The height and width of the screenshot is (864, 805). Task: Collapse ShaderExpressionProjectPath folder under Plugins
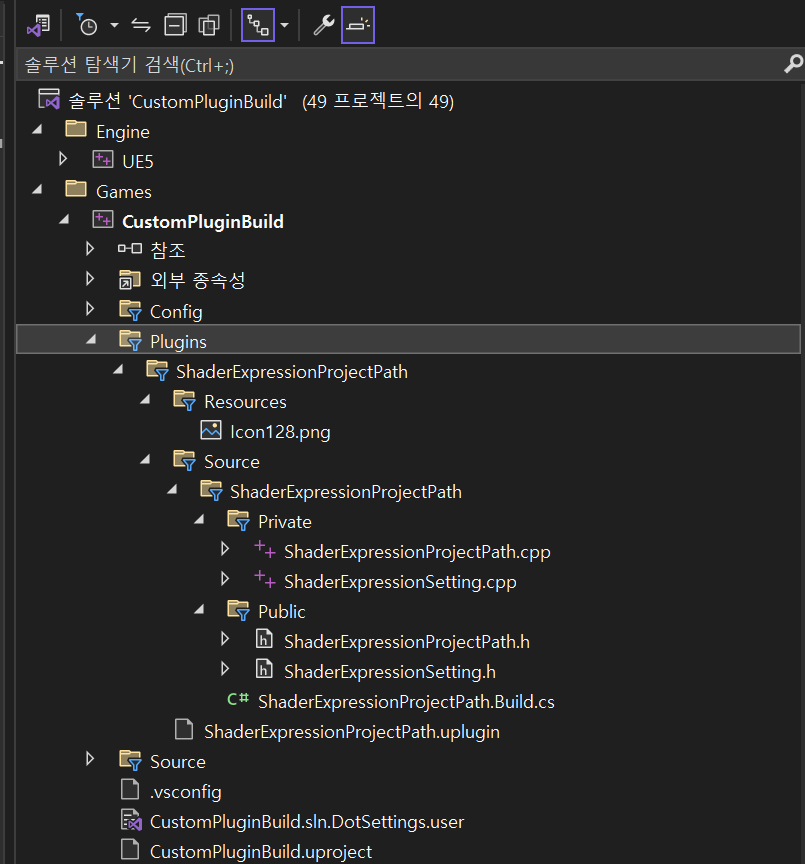[x=118, y=370]
